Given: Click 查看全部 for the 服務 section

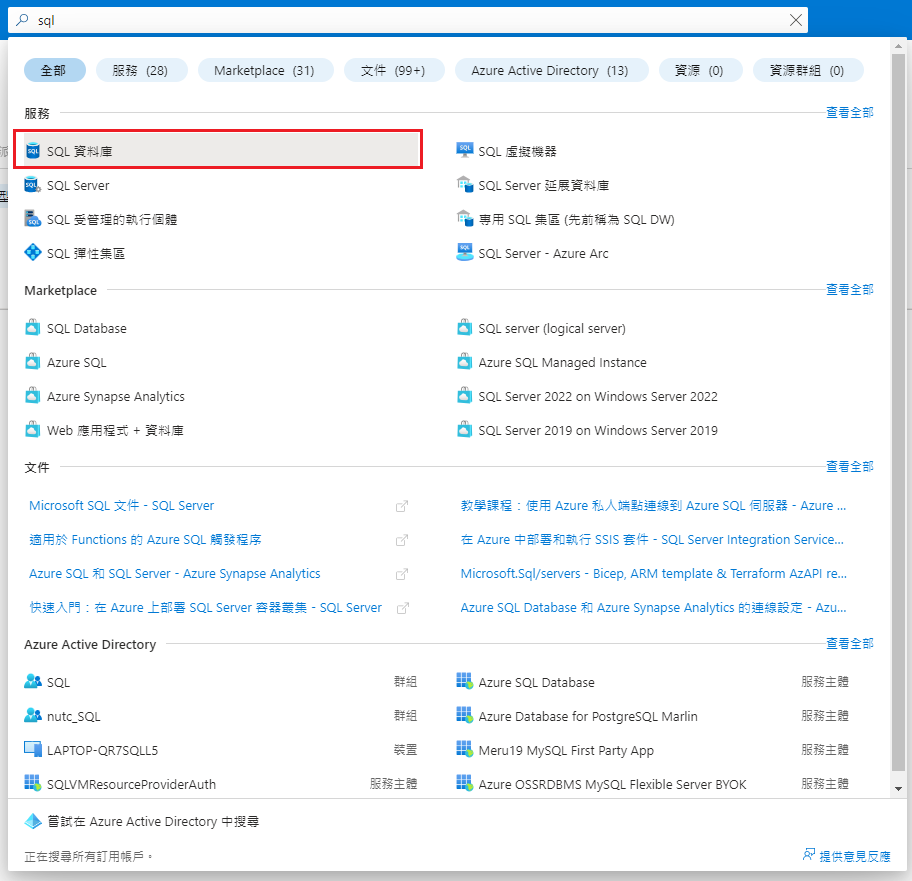Looking at the screenshot, I should pos(849,112).
